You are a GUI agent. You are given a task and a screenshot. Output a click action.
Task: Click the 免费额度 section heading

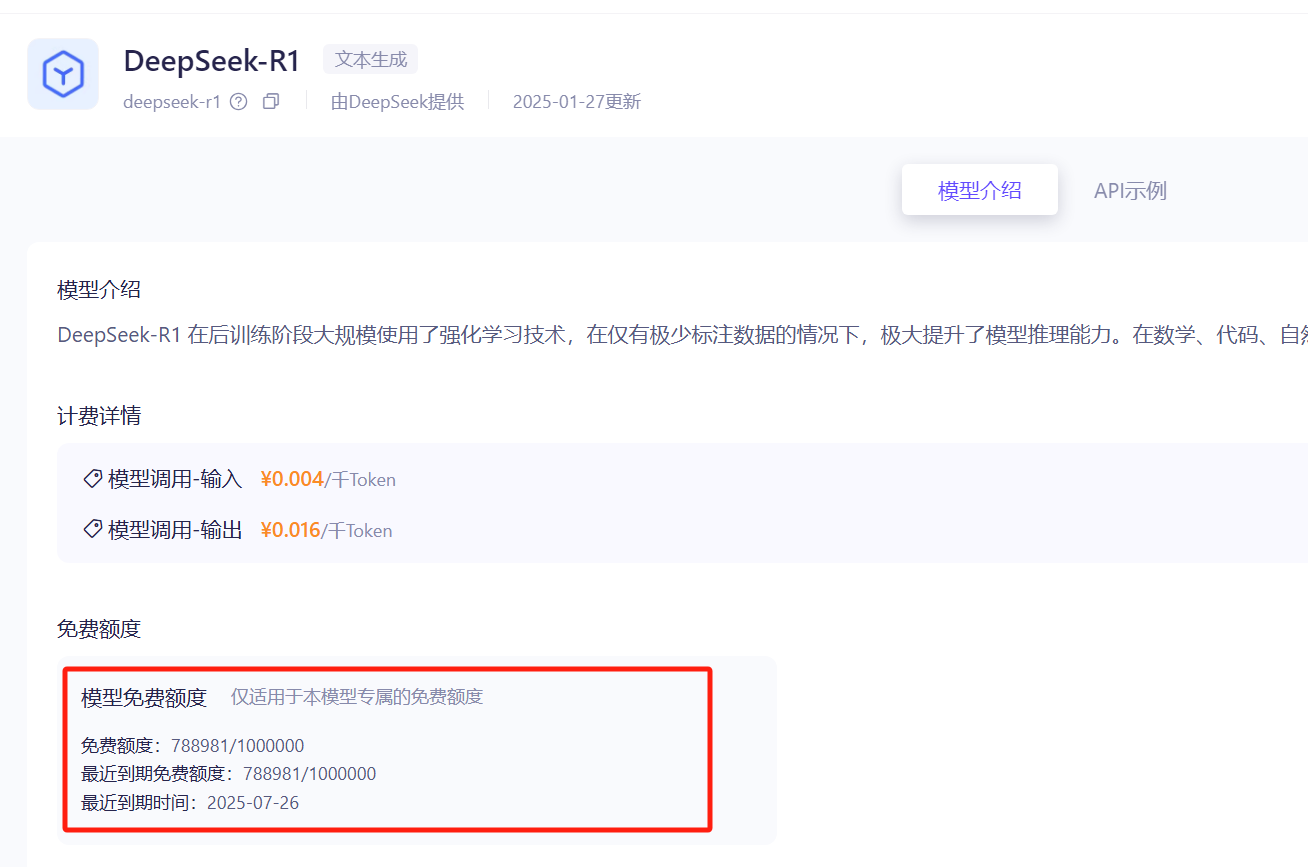tap(99, 629)
